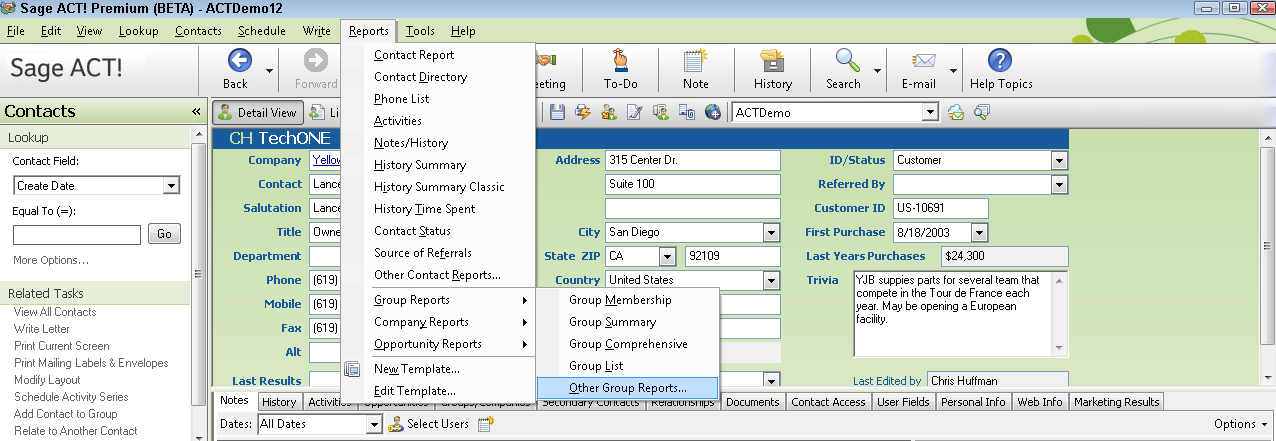Open the City San Diego dropdown

(x=771, y=232)
